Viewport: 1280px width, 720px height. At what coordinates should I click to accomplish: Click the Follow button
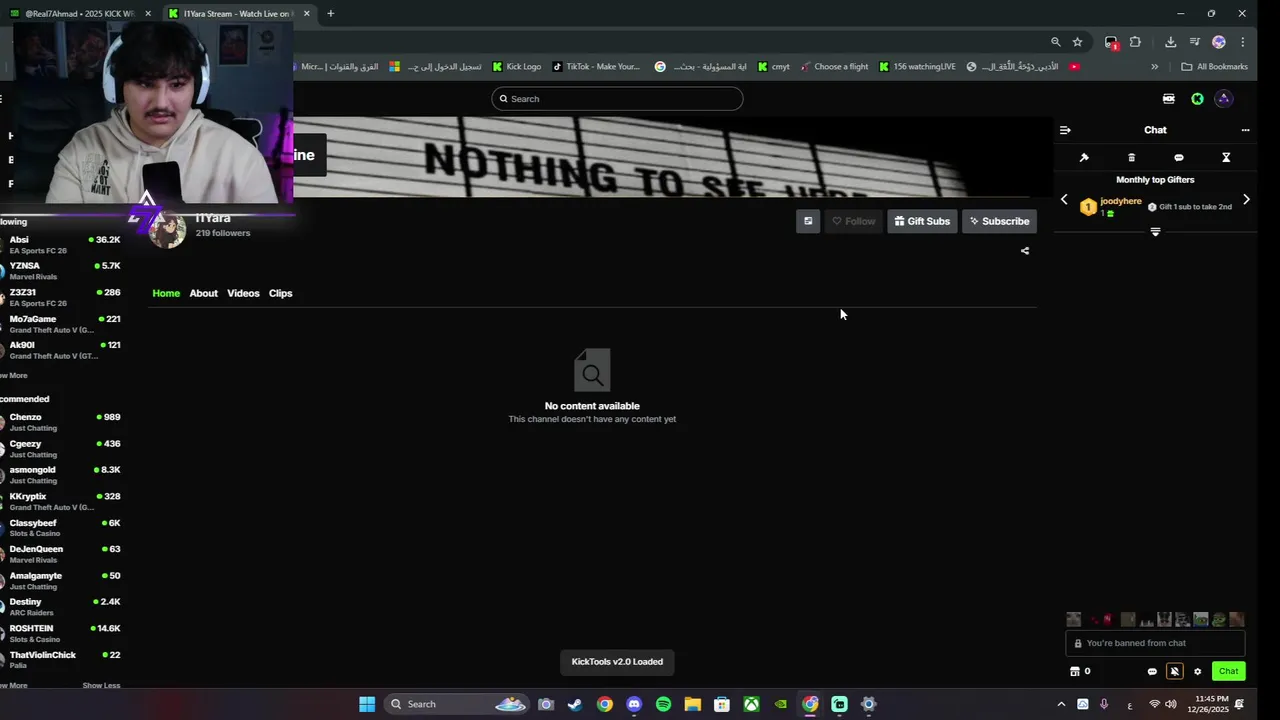(853, 221)
